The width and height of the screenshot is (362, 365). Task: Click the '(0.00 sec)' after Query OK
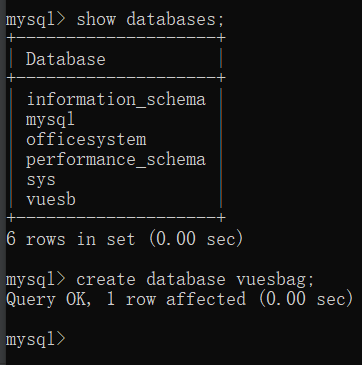[306, 299]
